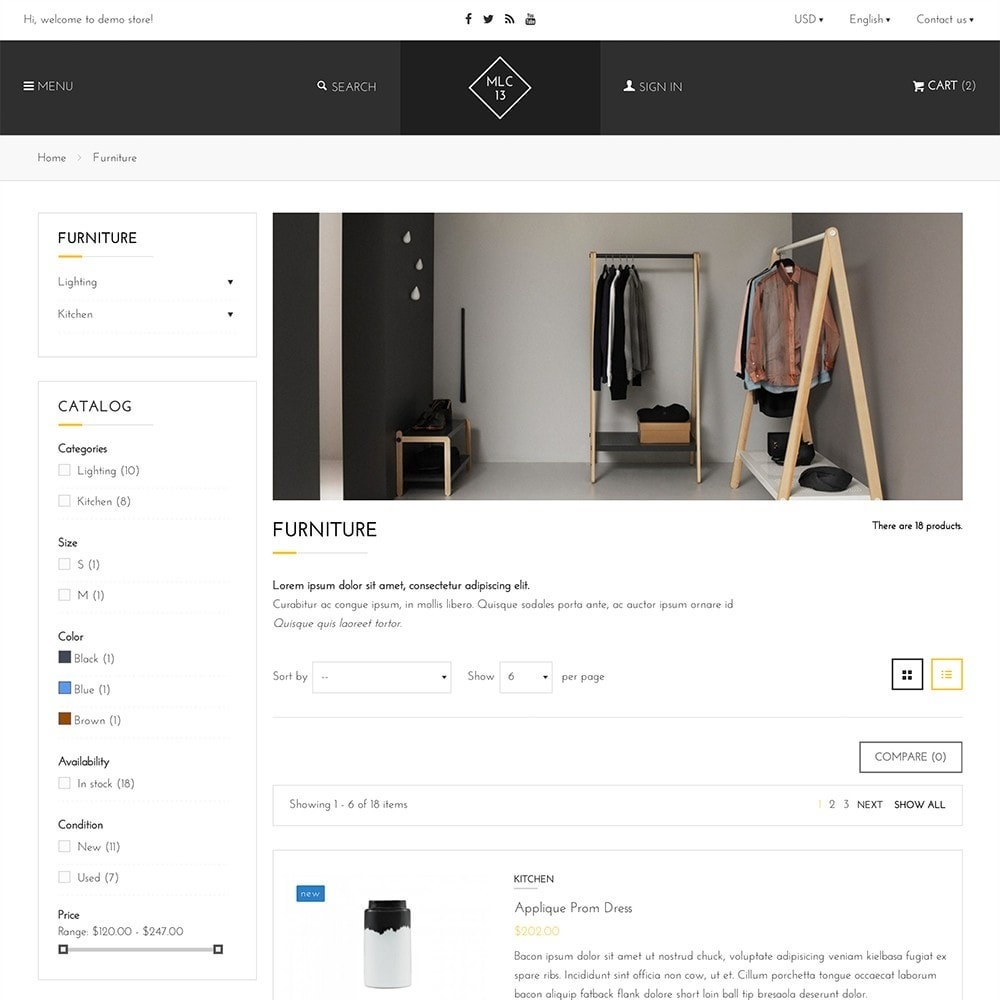The image size is (1000, 1000).
Task: Click the MLC 13 diamond logo
Action: click(499, 87)
